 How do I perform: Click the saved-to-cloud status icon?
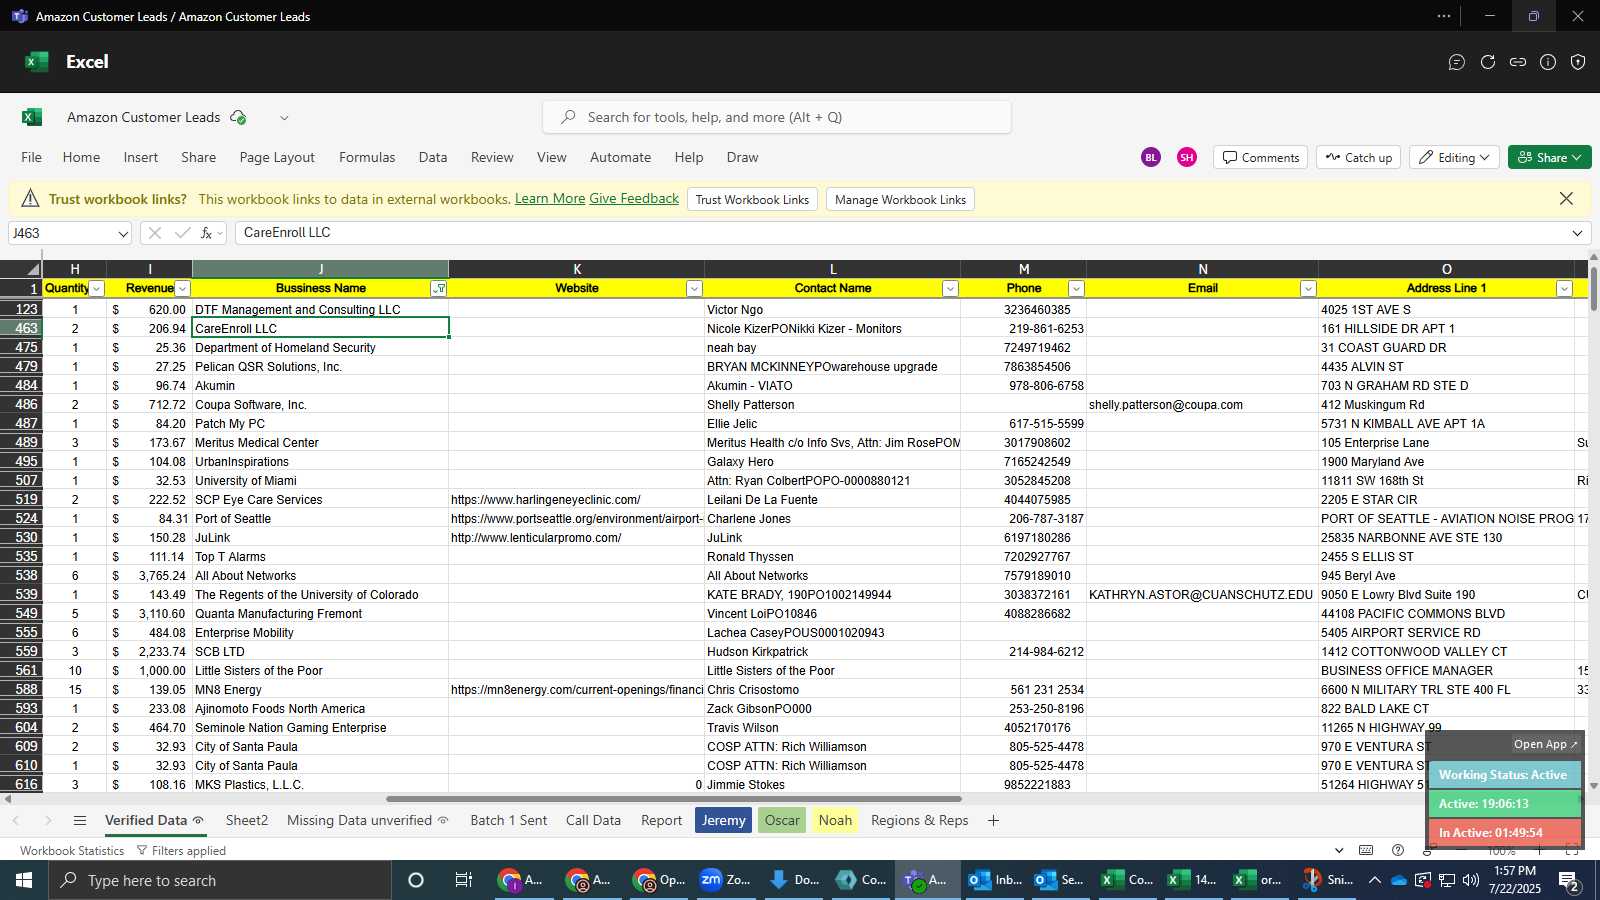click(x=238, y=117)
